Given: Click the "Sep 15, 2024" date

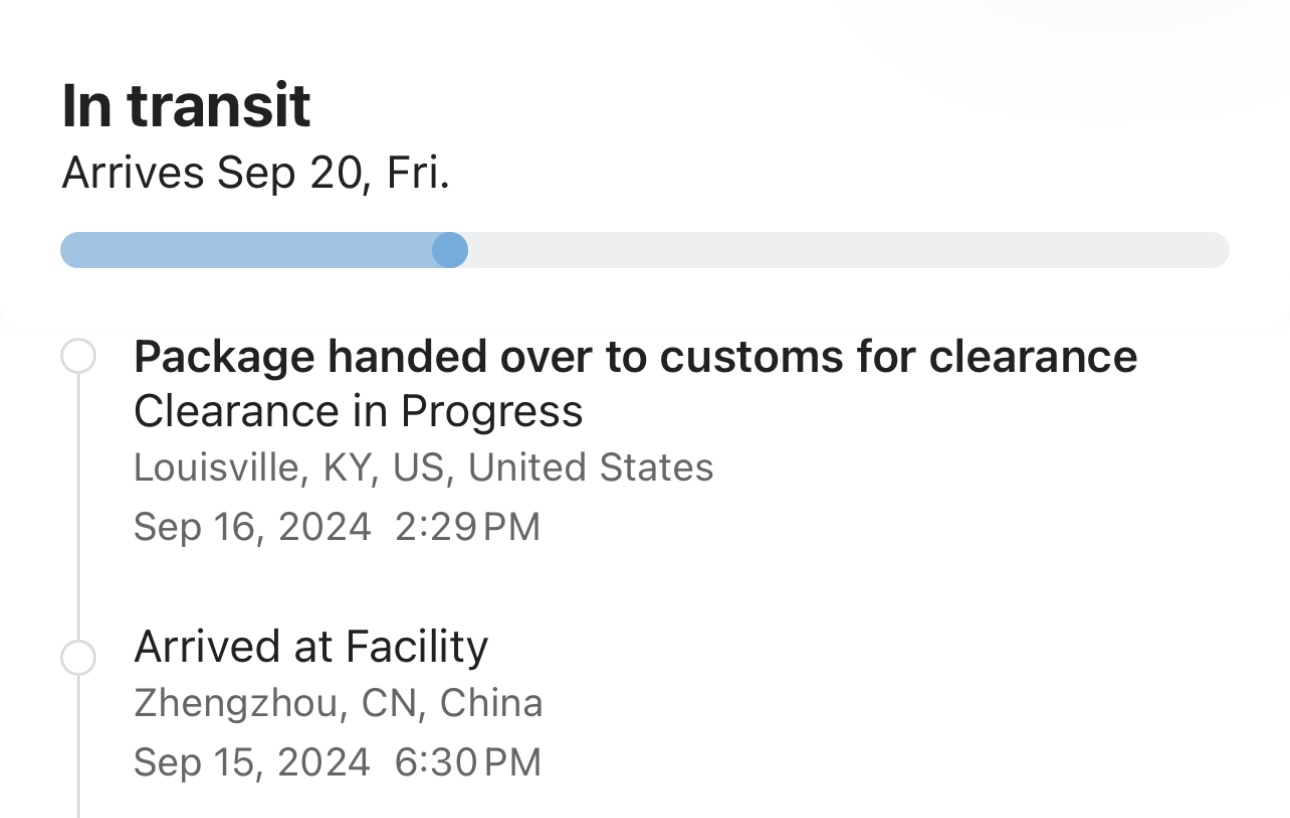Looking at the screenshot, I should tap(251, 762).
